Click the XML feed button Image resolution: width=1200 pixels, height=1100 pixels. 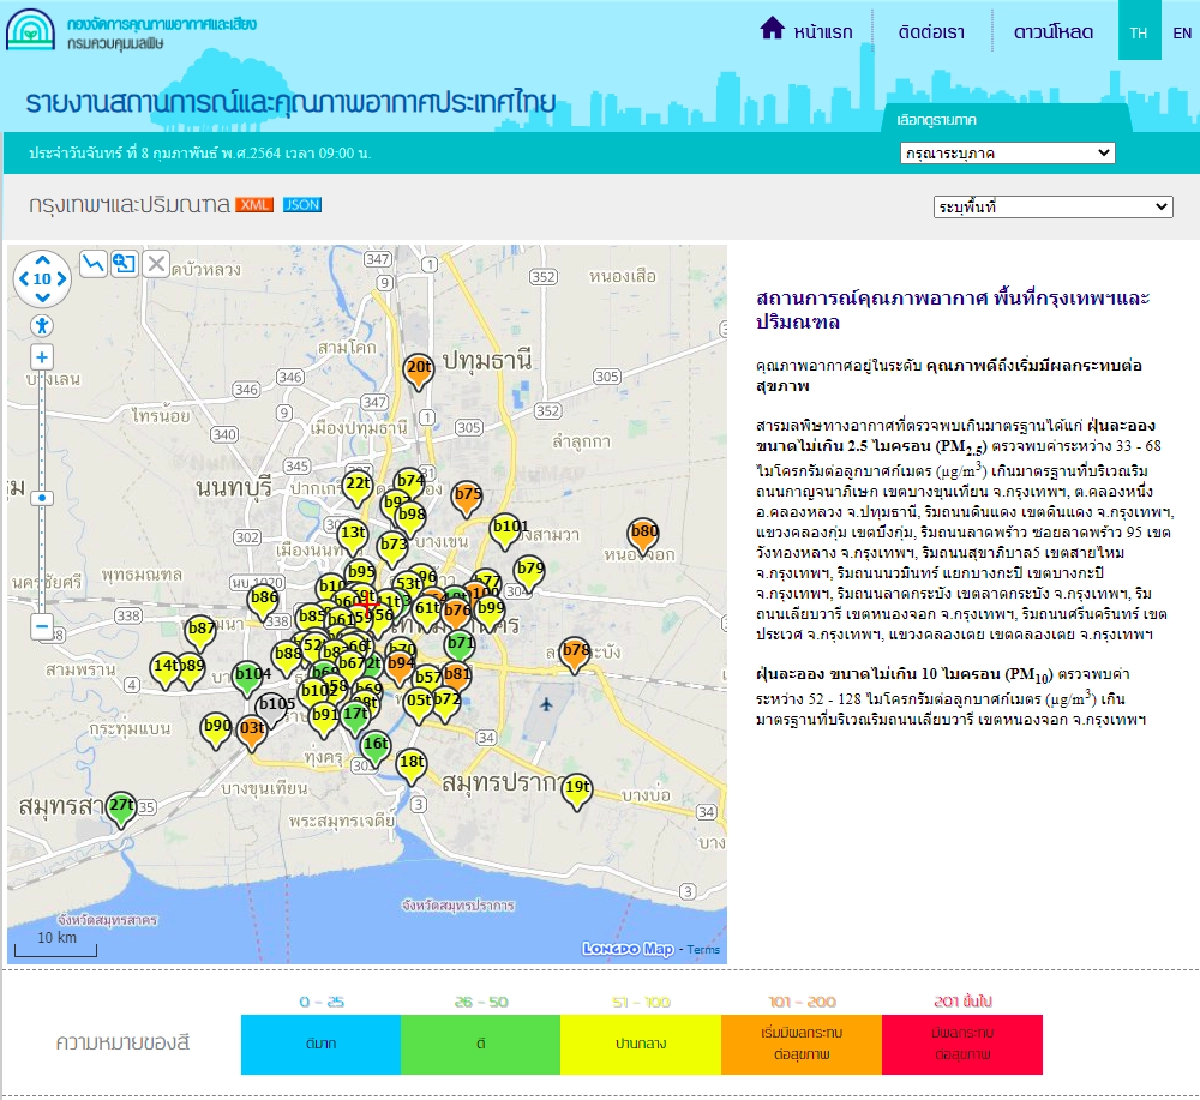254,205
